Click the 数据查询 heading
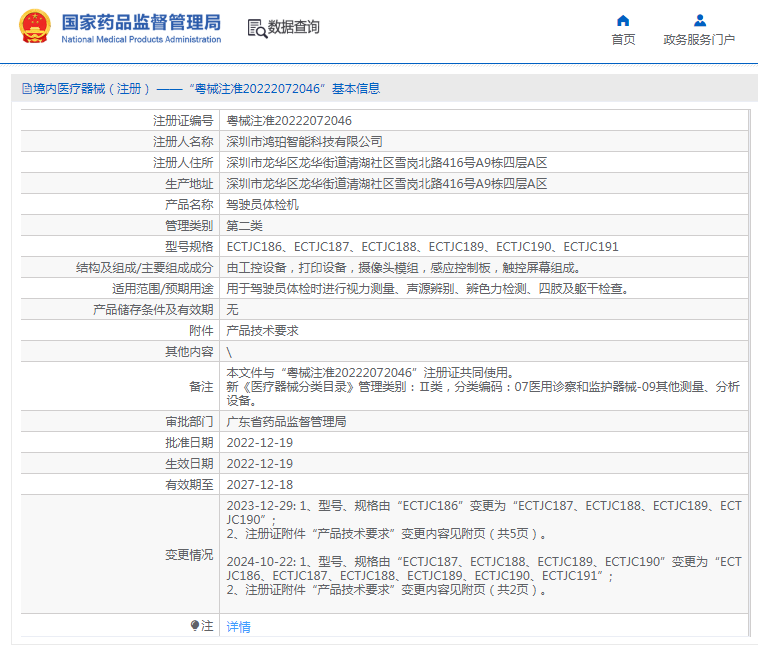Image resolution: width=758 pixels, height=651 pixels. click(x=293, y=27)
